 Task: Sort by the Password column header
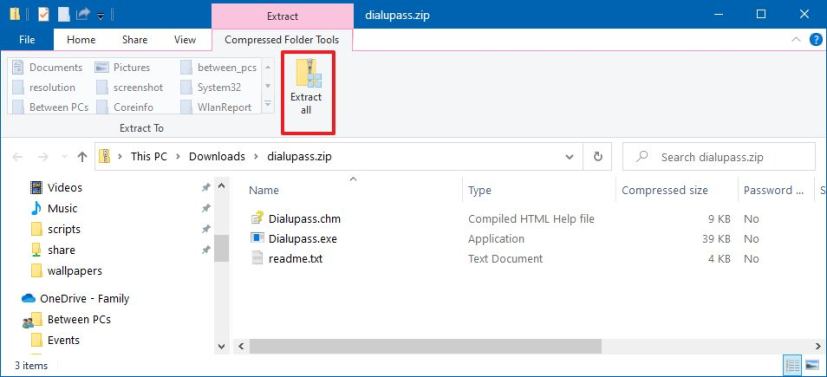pyautogui.click(x=775, y=190)
